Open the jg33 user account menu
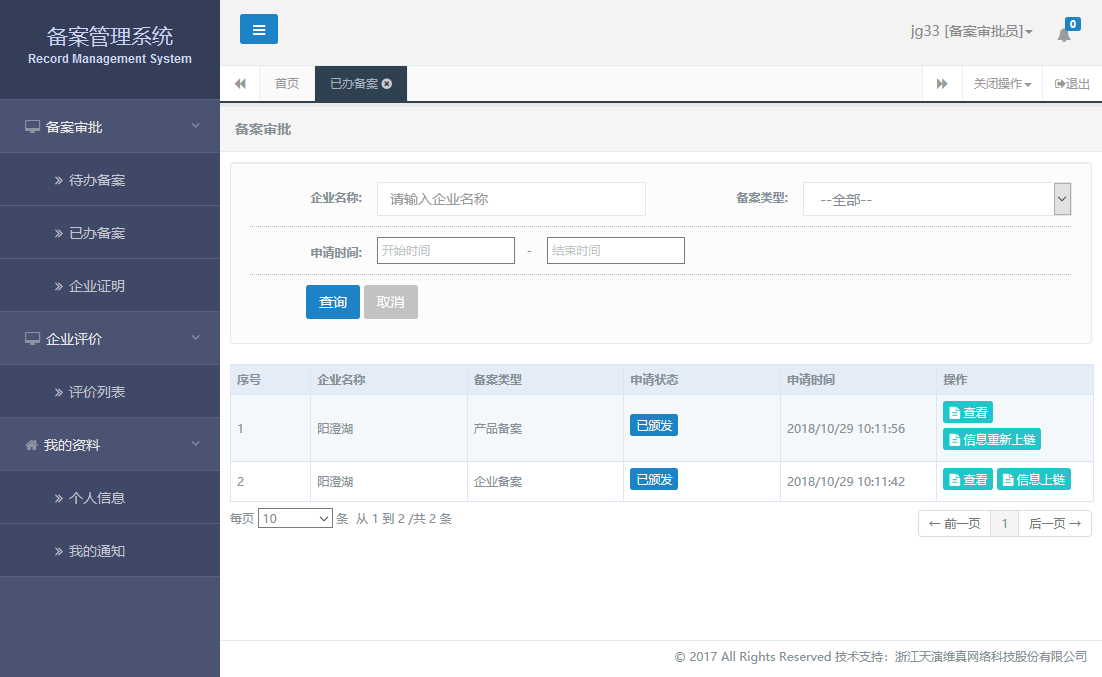Image resolution: width=1102 pixels, height=677 pixels. click(971, 32)
